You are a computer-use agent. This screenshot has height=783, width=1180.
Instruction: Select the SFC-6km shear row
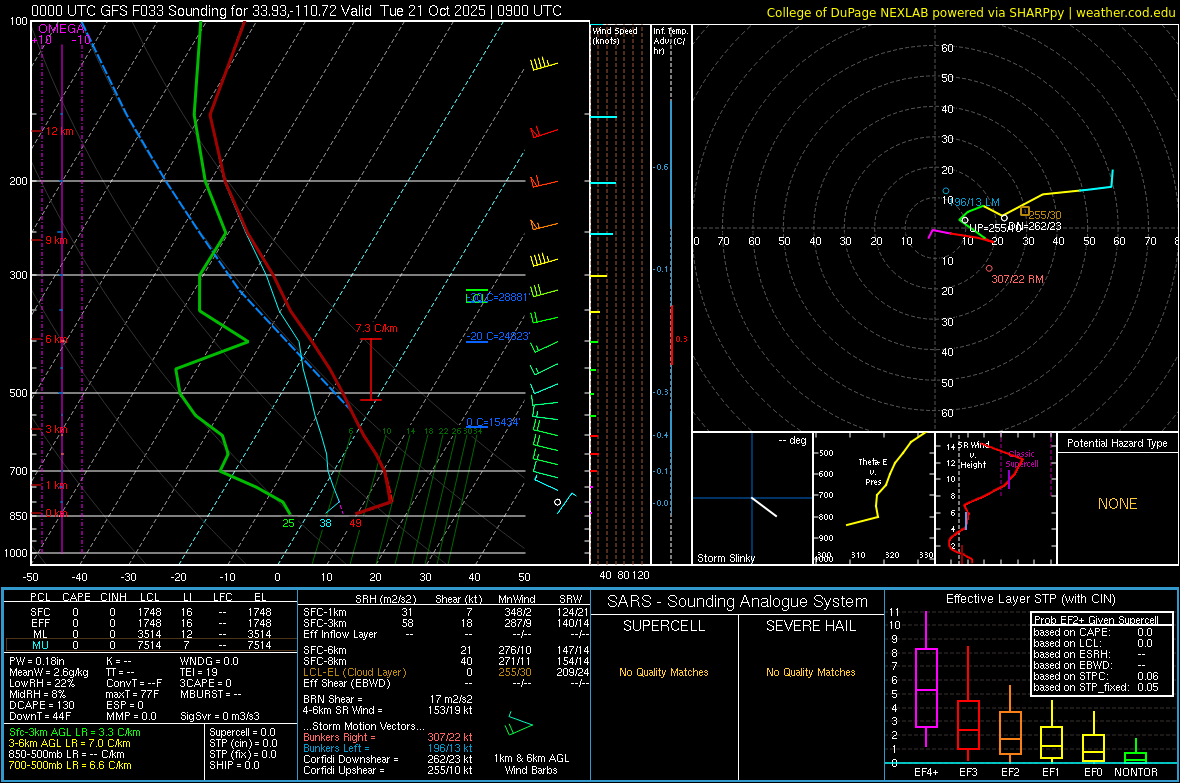click(446, 650)
